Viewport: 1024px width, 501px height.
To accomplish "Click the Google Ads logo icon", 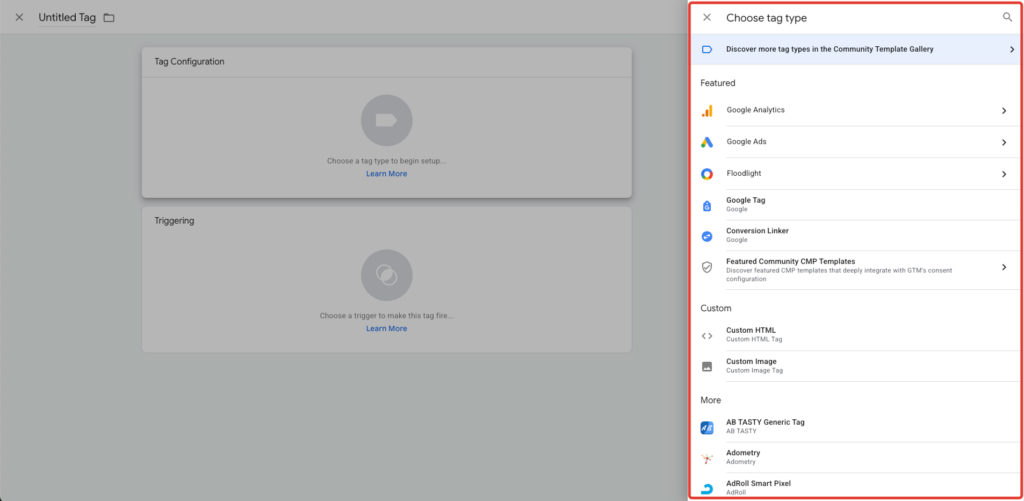I will click(x=707, y=142).
